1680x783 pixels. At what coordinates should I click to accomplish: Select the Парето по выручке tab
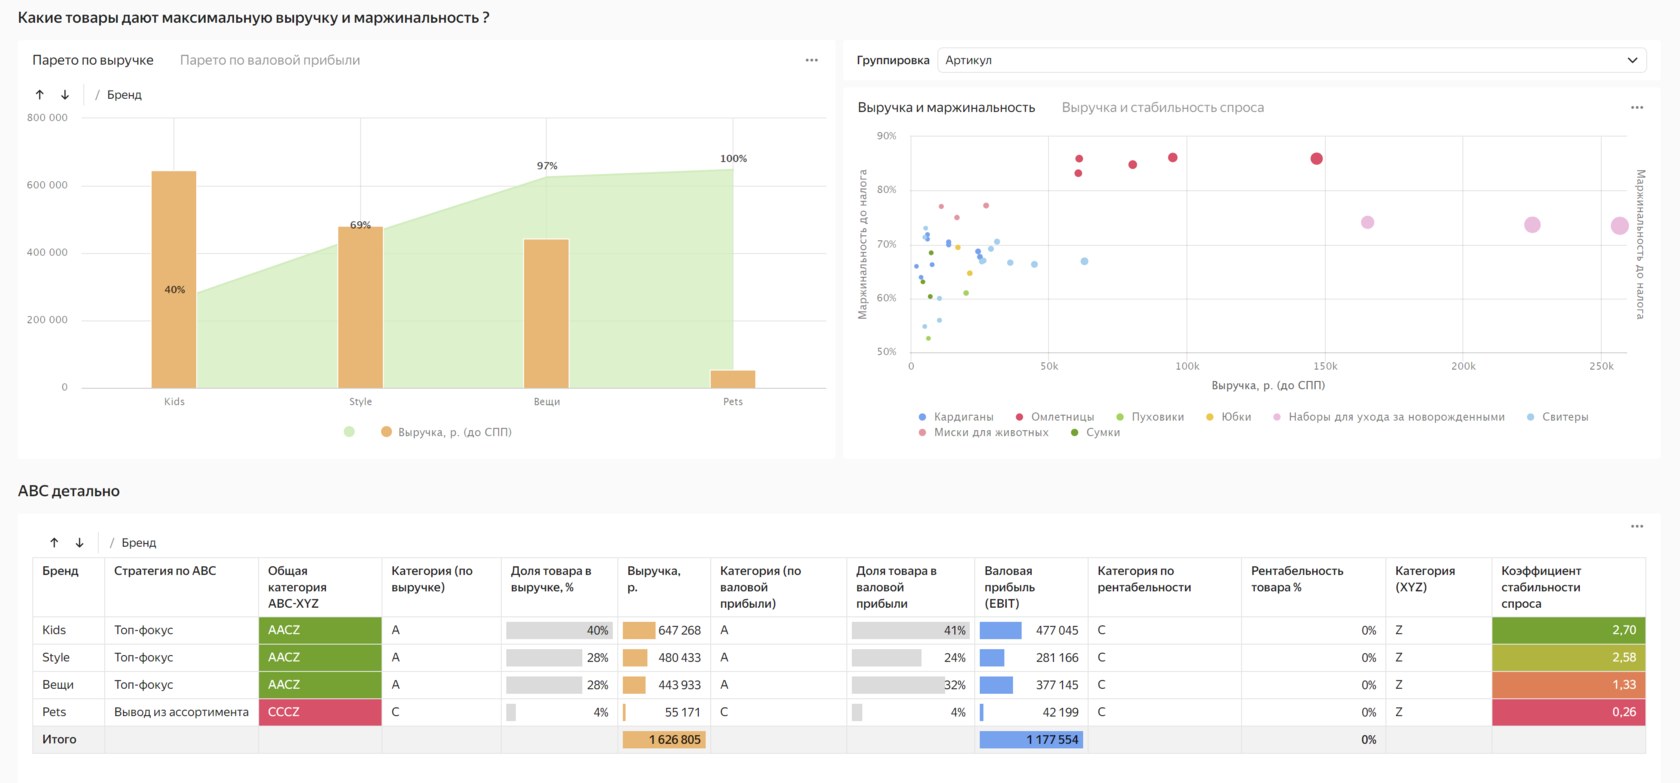coord(93,60)
